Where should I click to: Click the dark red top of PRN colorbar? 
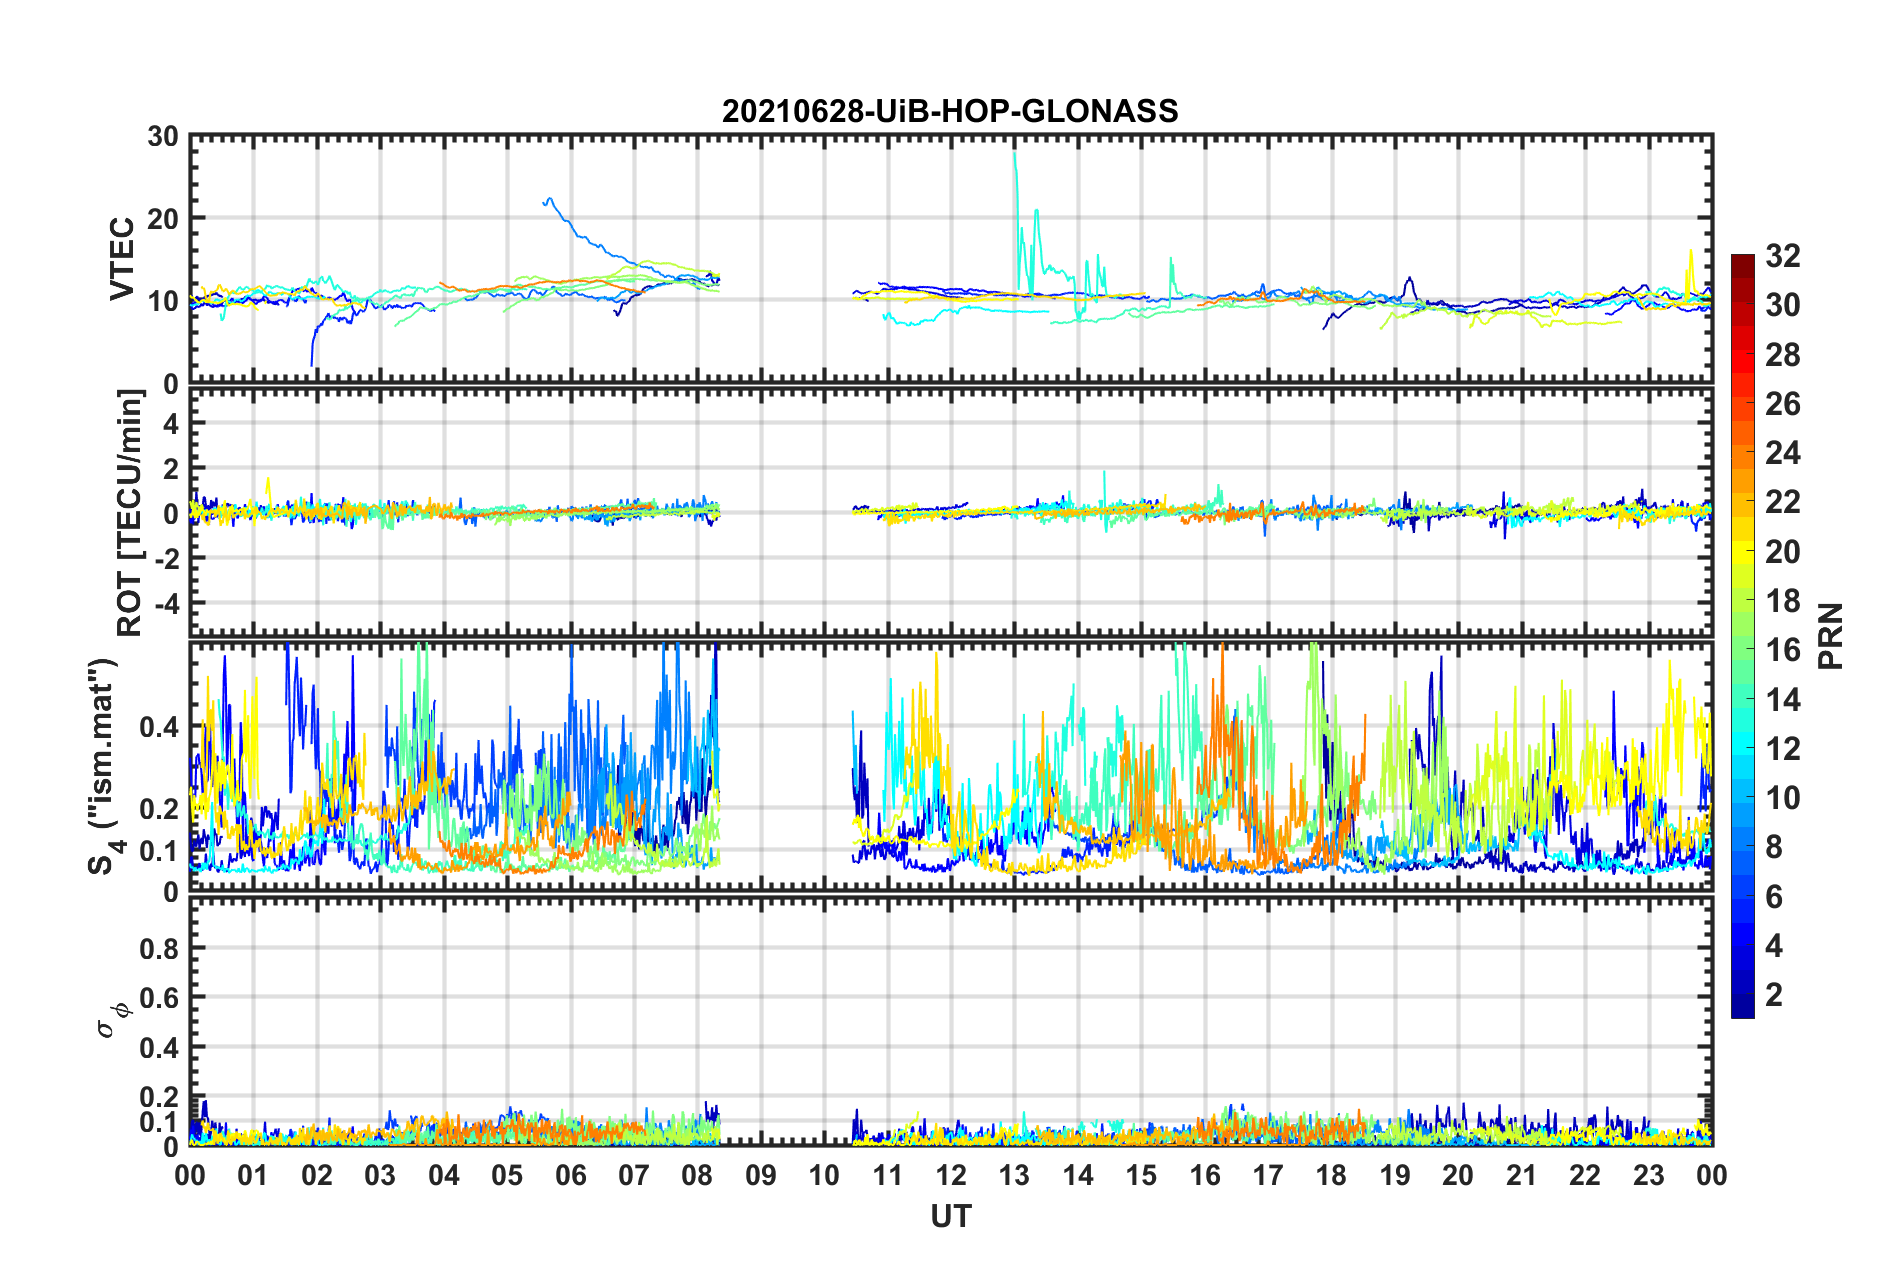pyautogui.click(x=1743, y=262)
